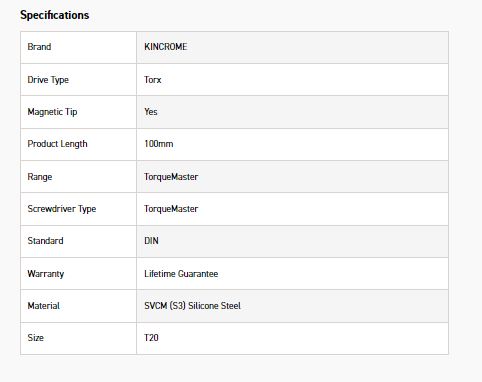Select the Range label cell
Image resolution: width=482 pixels, height=382 pixels.
tap(78, 177)
